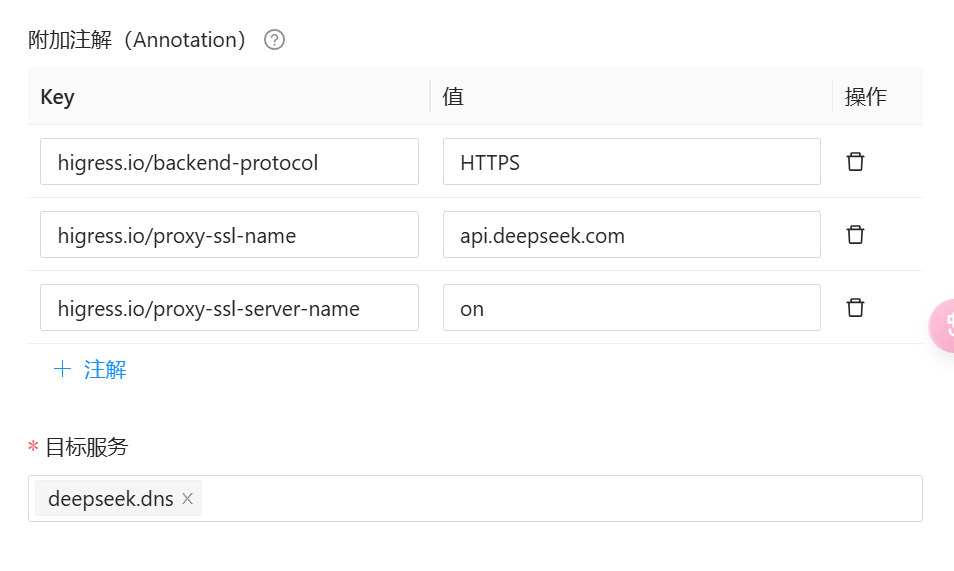Edit the 'on' value field
Image resolution: width=954 pixels, height=571 pixels.
(631, 308)
